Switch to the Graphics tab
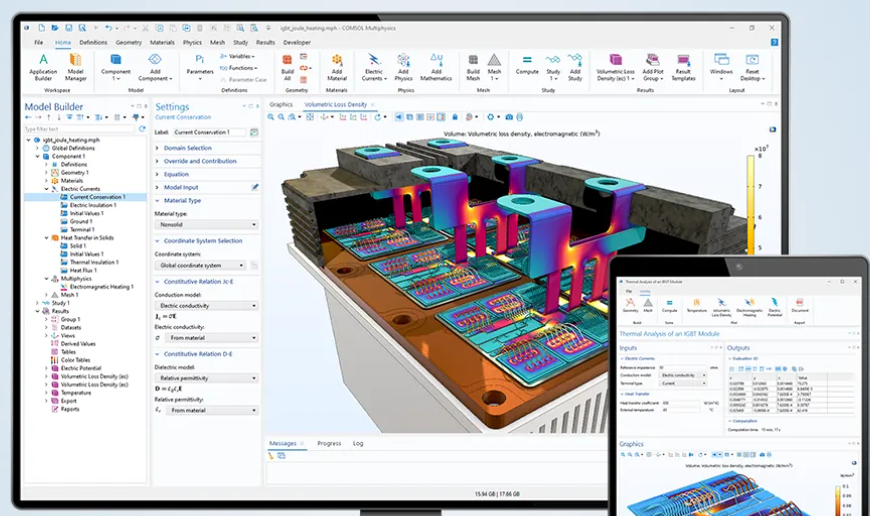This screenshot has height=516, width=870. (281, 104)
